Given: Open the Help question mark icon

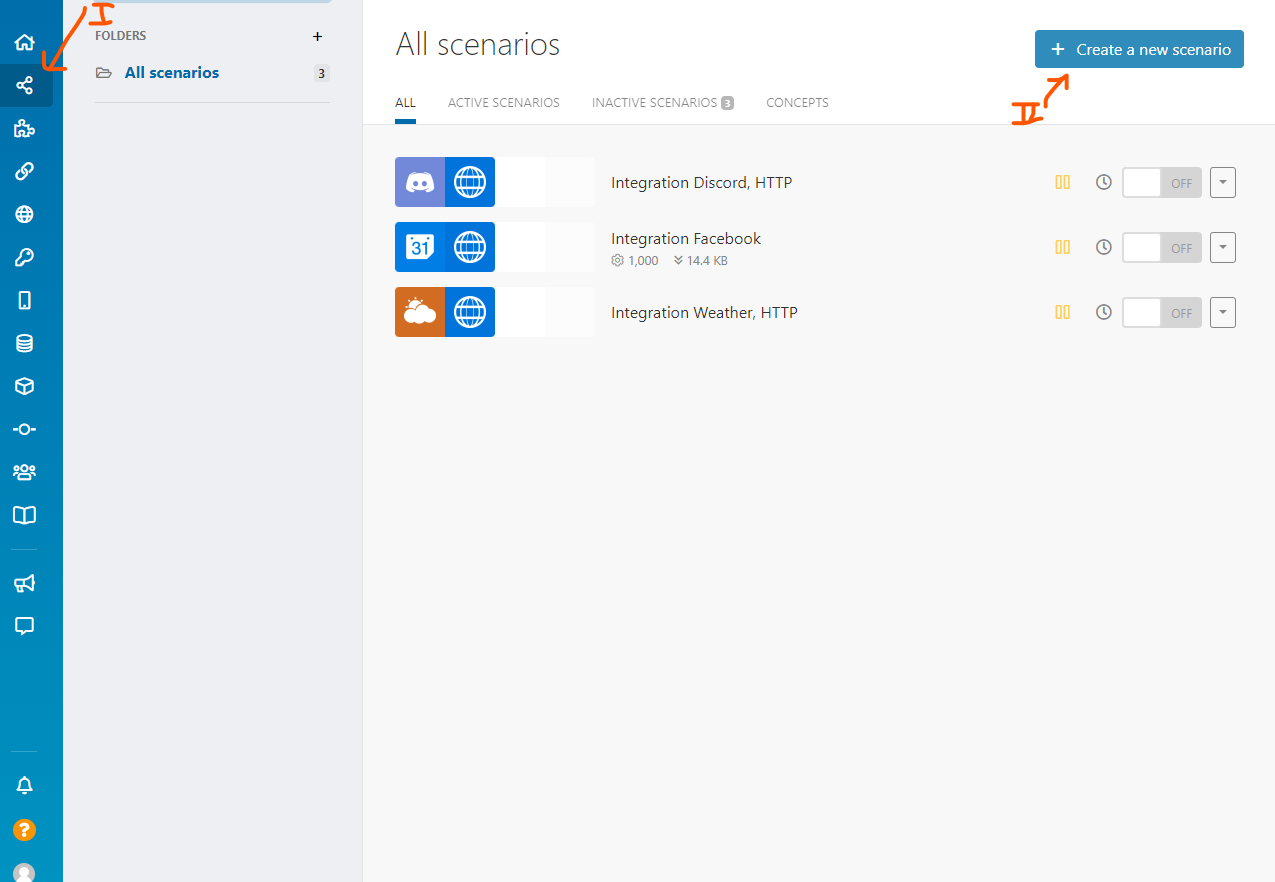Looking at the screenshot, I should (25, 830).
